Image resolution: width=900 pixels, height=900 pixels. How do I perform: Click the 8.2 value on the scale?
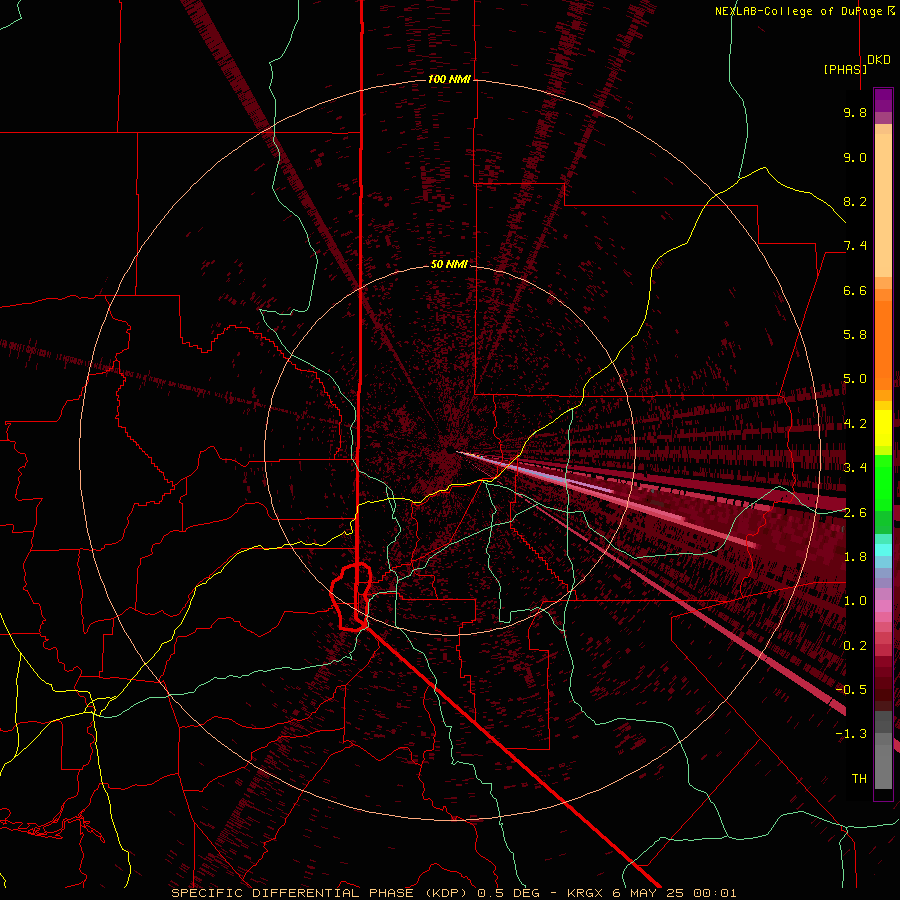(x=855, y=201)
